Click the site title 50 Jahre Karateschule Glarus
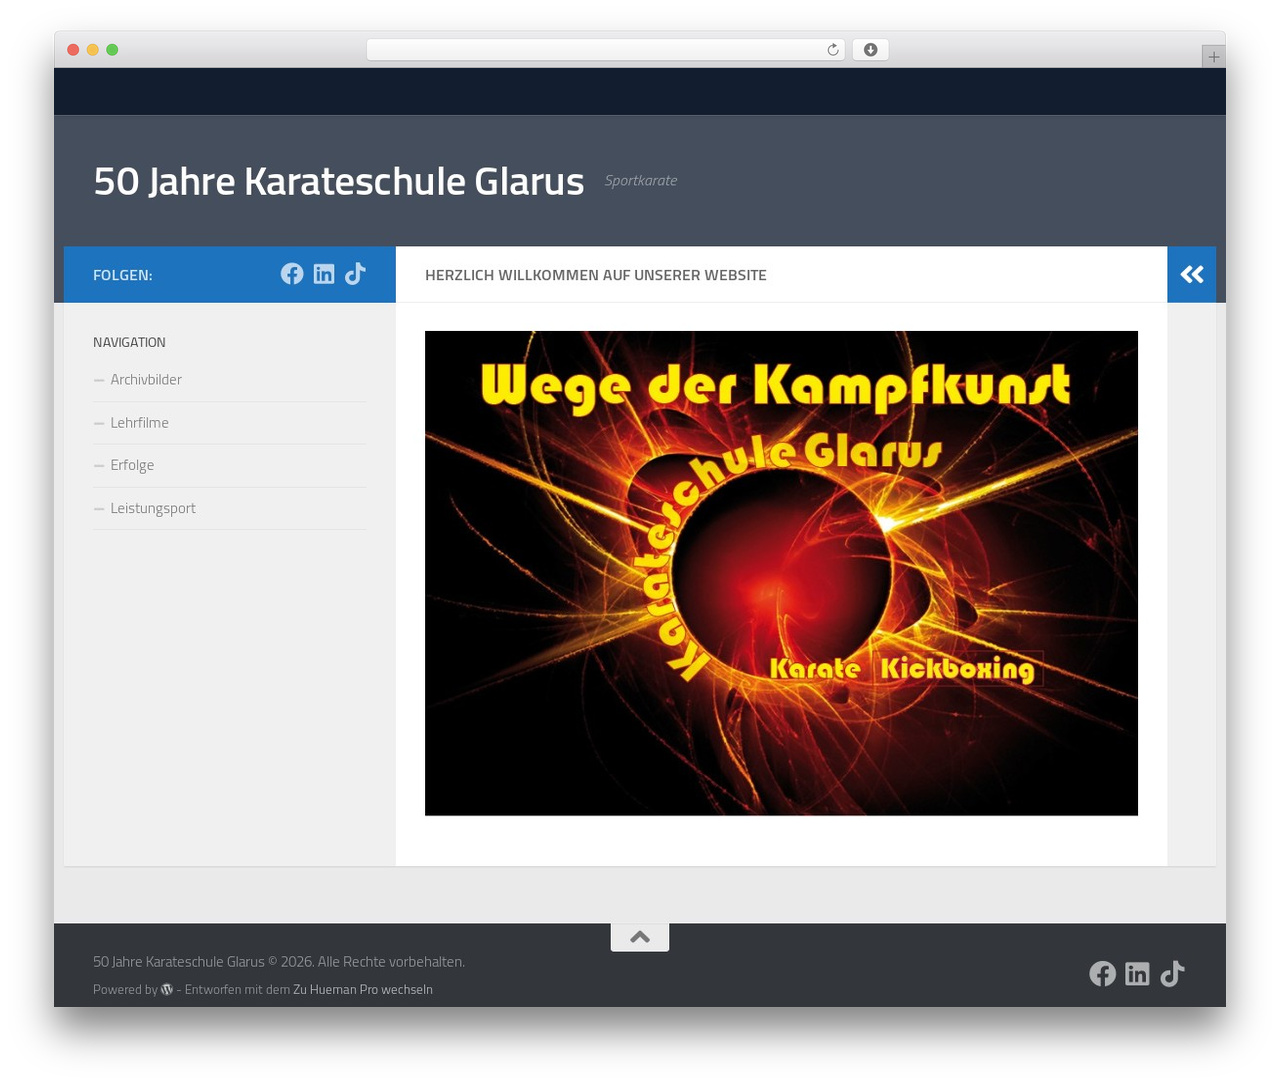1280x1084 pixels. click(339, 181)
